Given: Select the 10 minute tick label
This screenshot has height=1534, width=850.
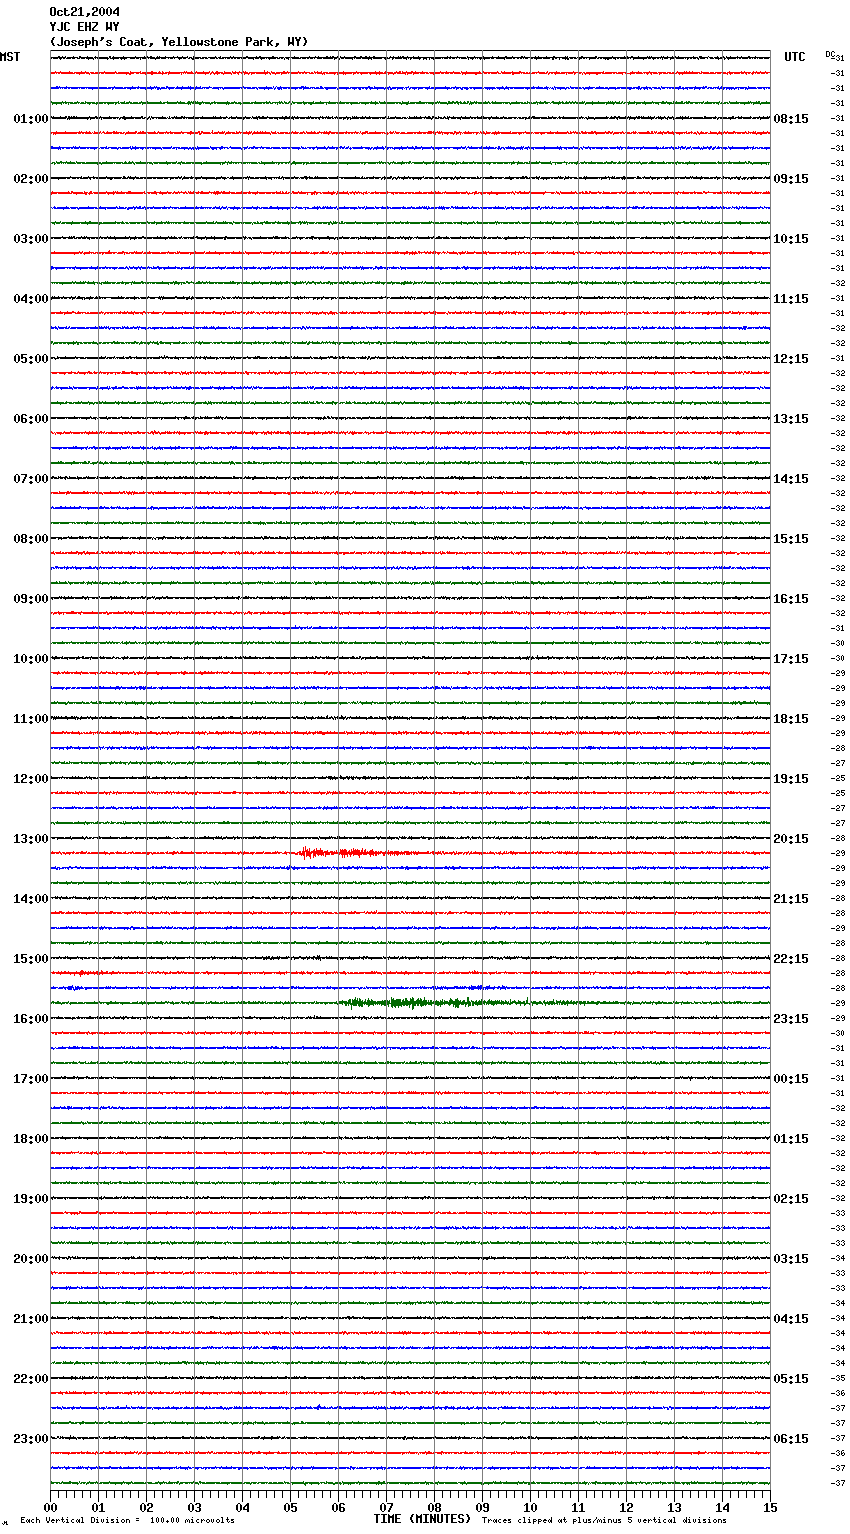Looking at the screenshot, I should point(530,1507).
